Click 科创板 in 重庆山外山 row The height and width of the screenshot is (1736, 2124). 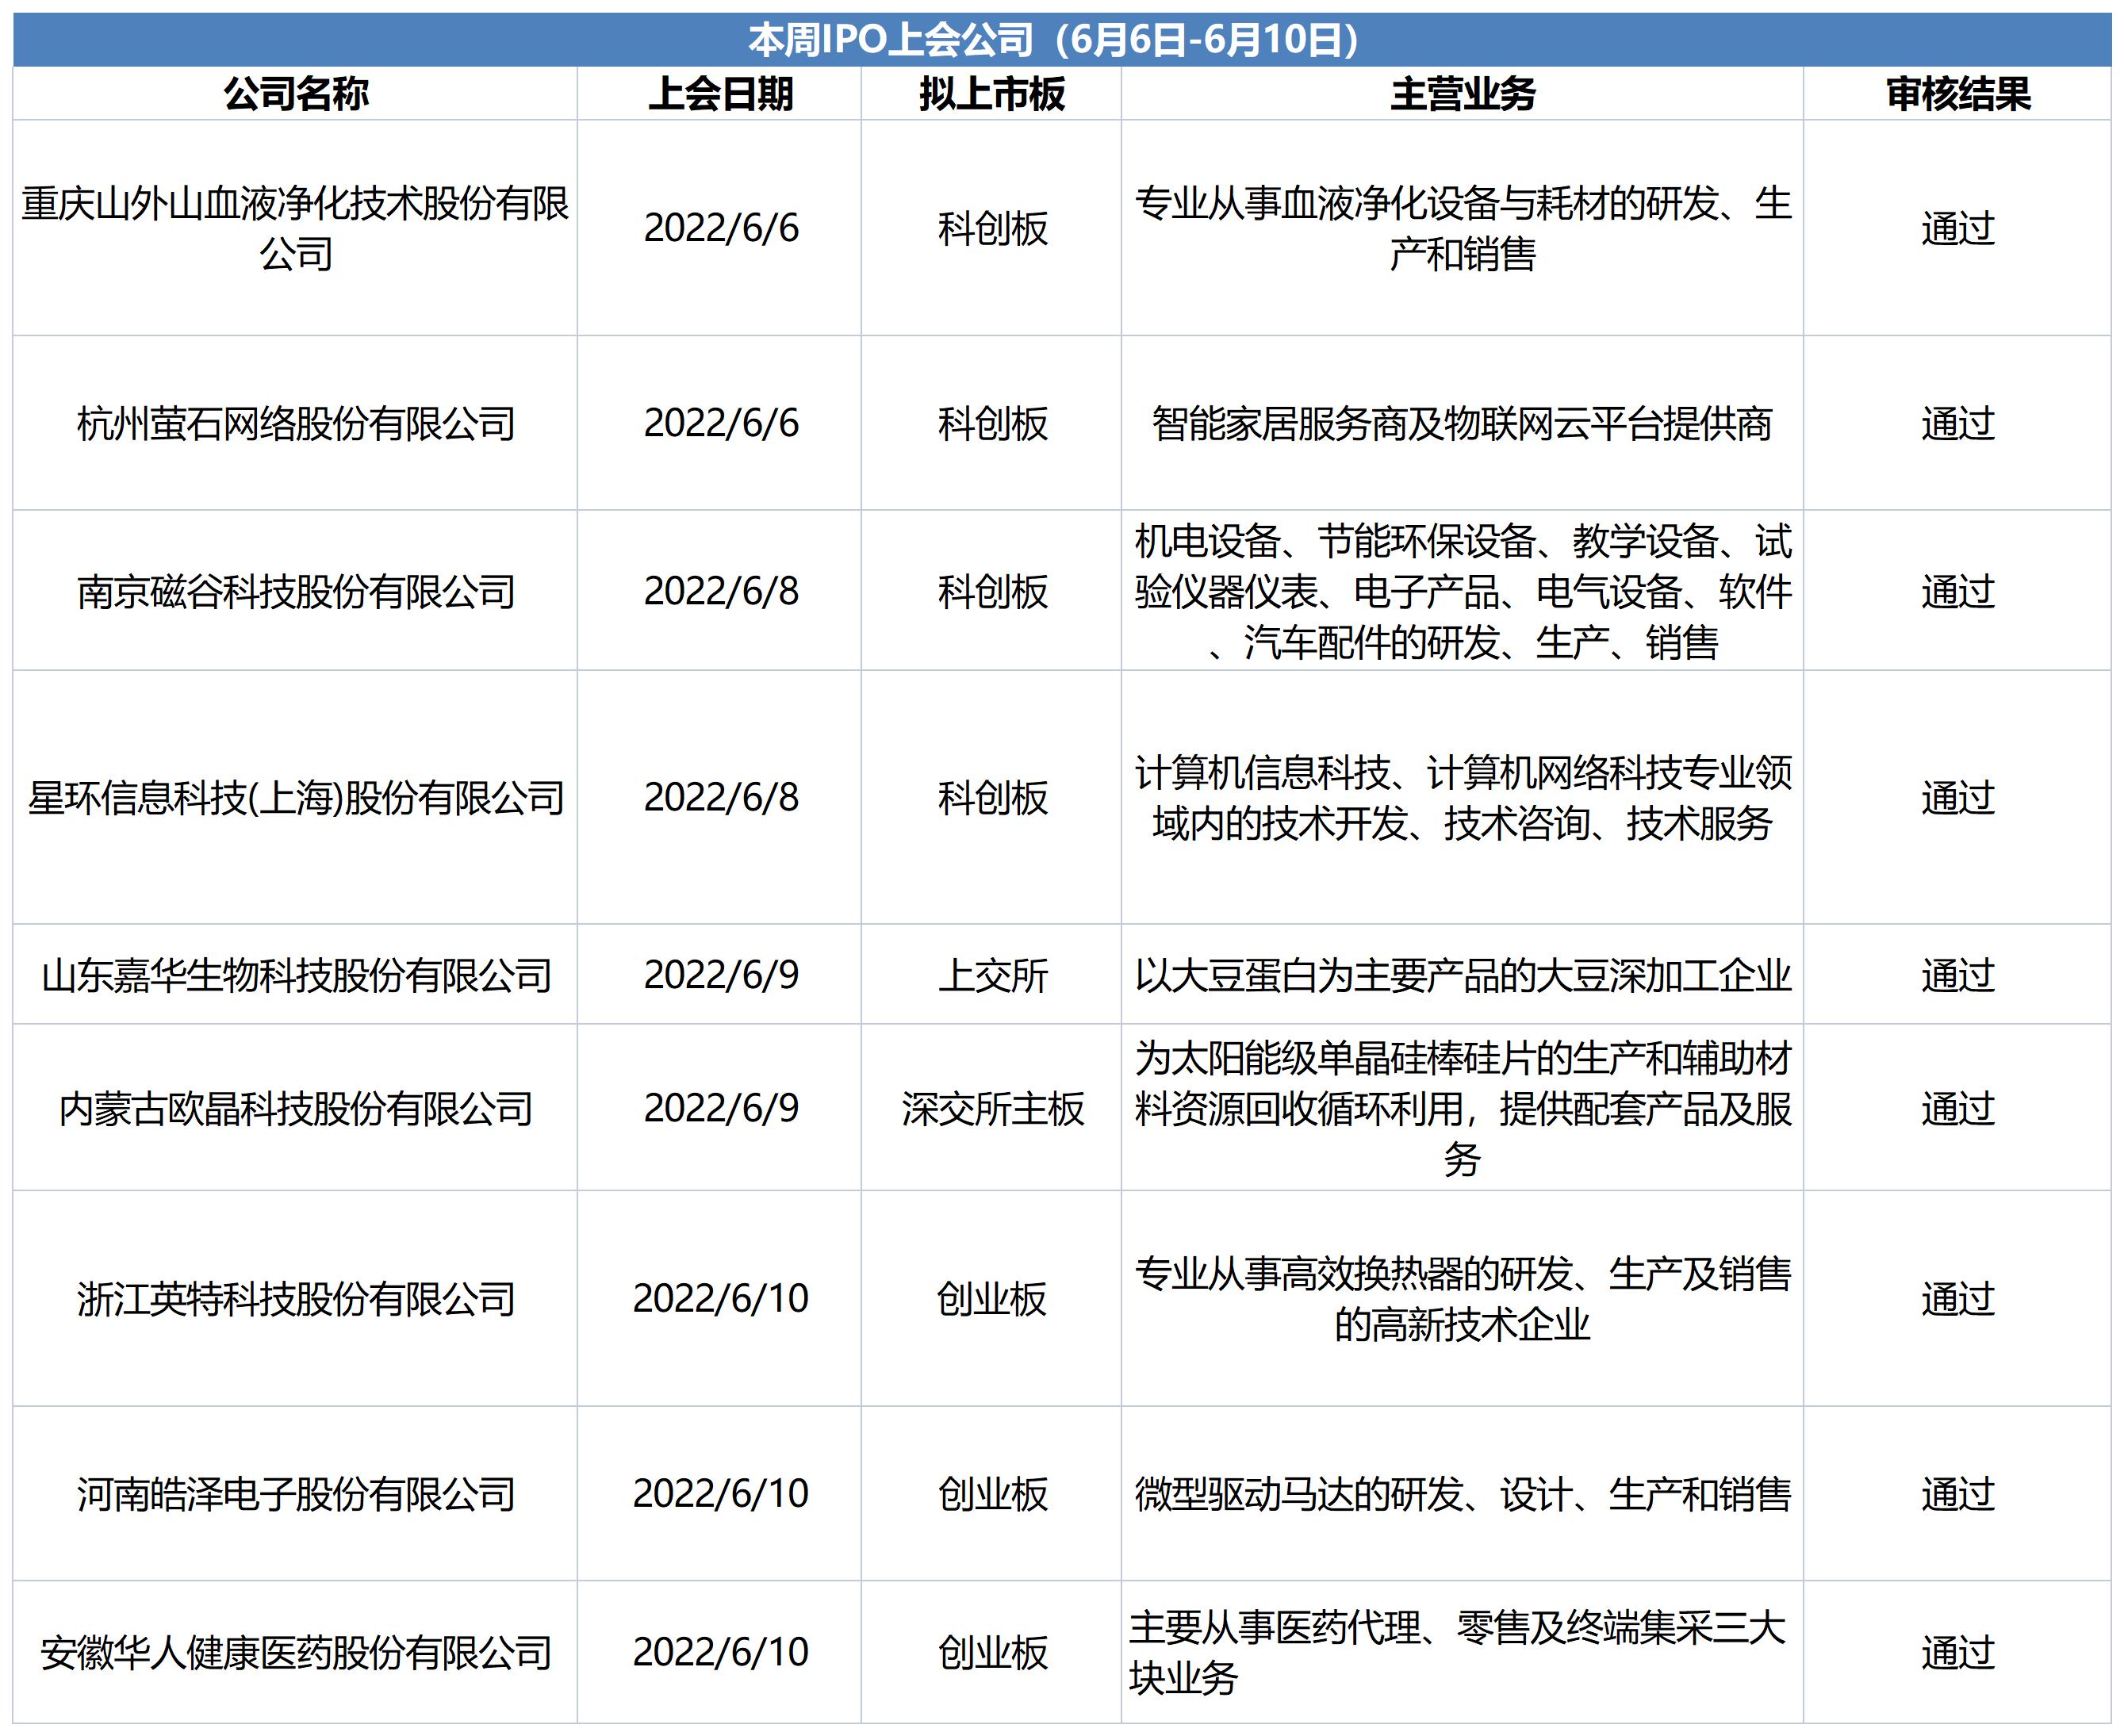[992, 229]
